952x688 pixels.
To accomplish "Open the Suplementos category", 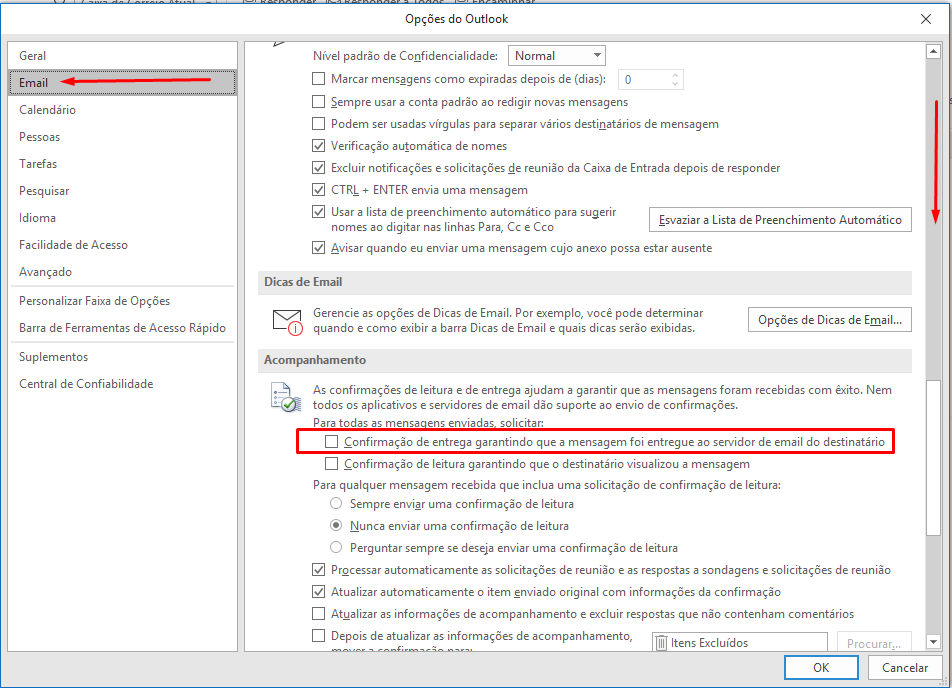I will tap(123, 357).
